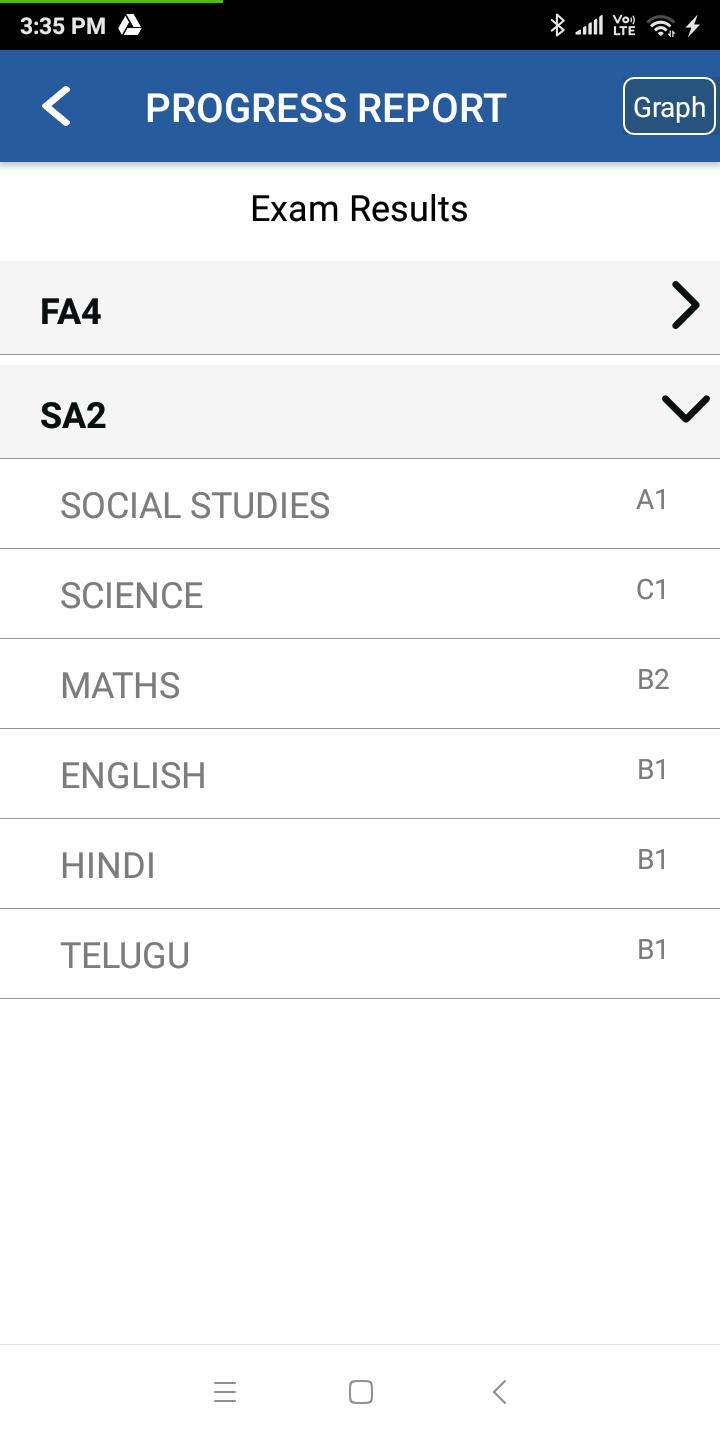Select the SOCIAL STUDIES row

360,504
